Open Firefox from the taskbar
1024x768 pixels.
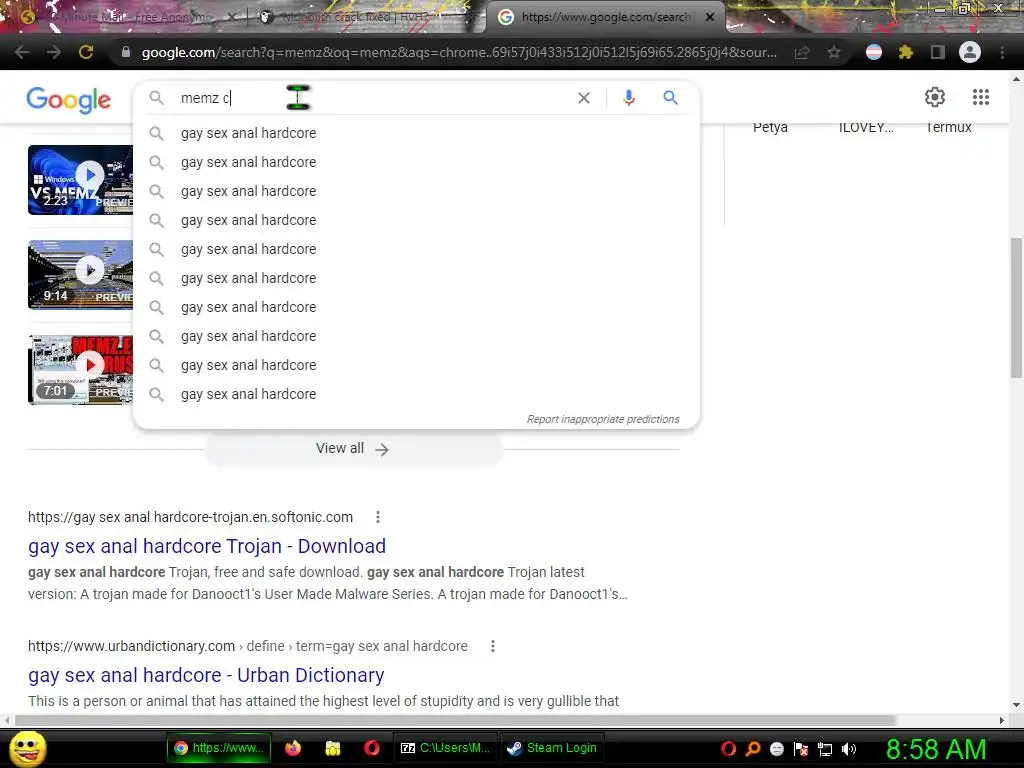click(293, 748)
